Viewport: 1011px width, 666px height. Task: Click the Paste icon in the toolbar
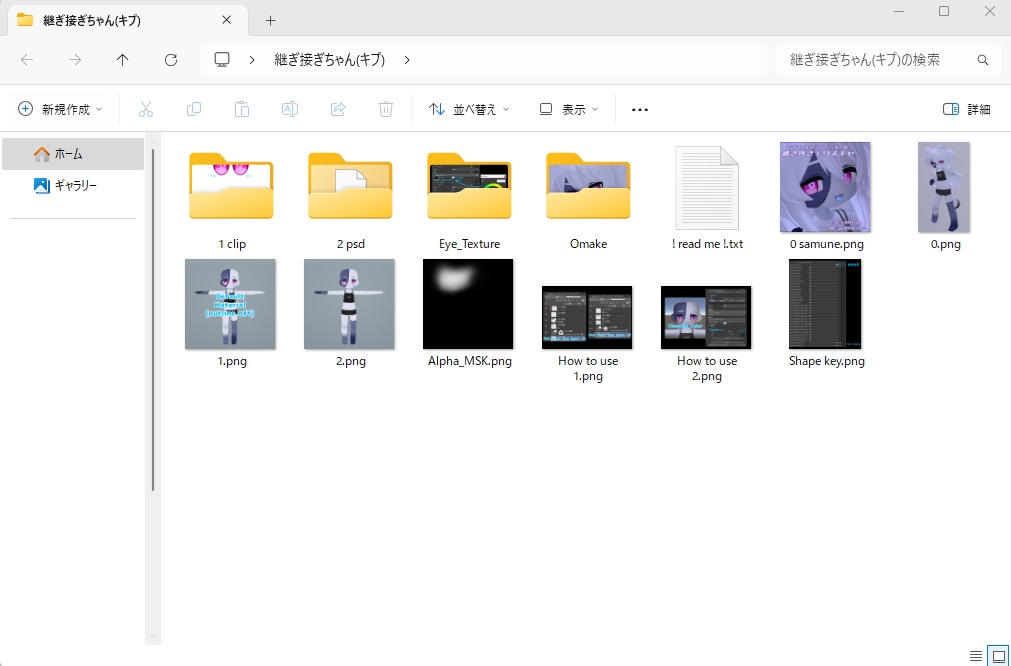242,108
